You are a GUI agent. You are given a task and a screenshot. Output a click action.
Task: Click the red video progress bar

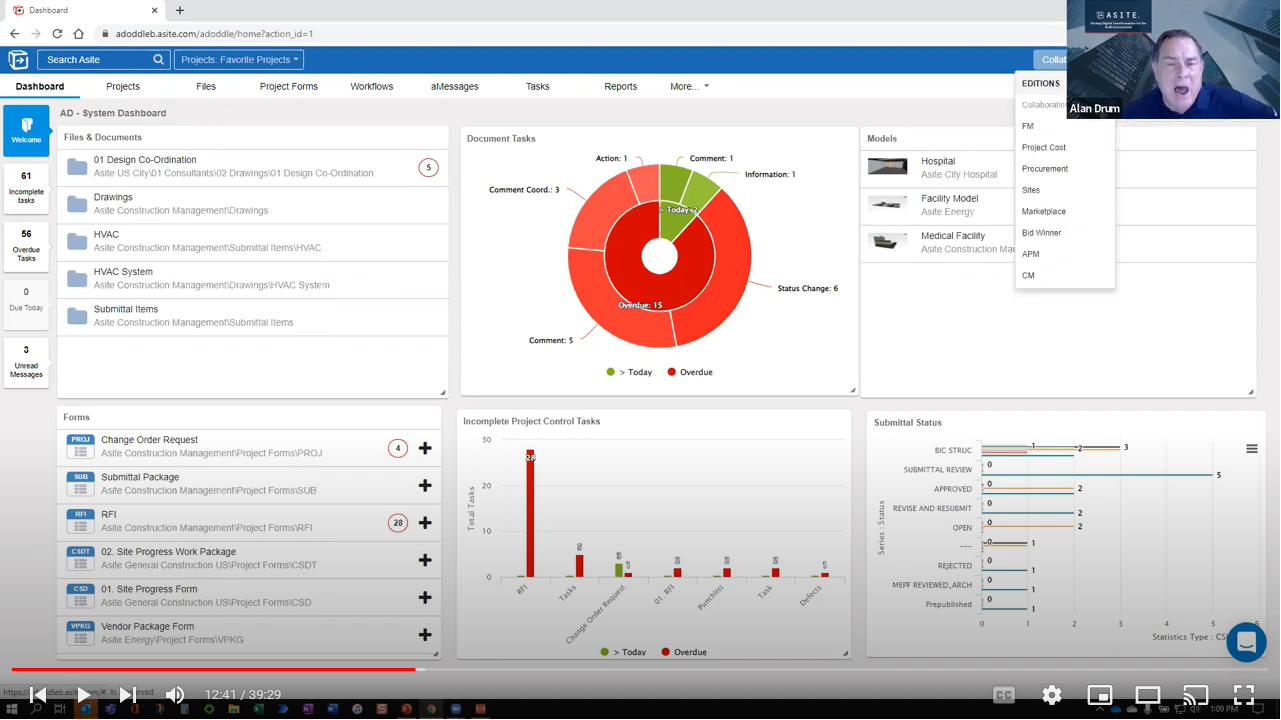[210, 669]
